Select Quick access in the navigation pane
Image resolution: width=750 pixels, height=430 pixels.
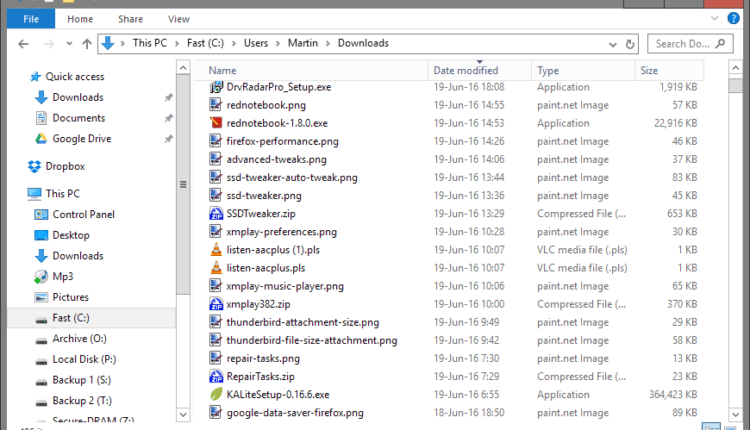click(x=75, y=77)
